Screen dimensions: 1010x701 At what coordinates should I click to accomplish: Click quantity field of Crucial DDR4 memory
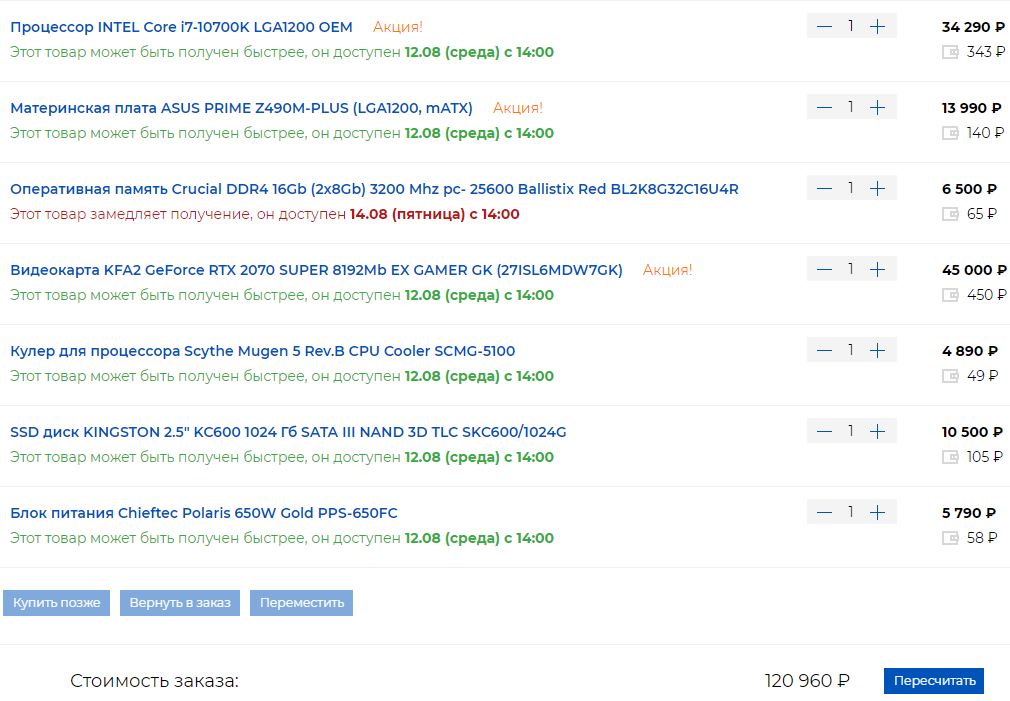coord(851,187)
